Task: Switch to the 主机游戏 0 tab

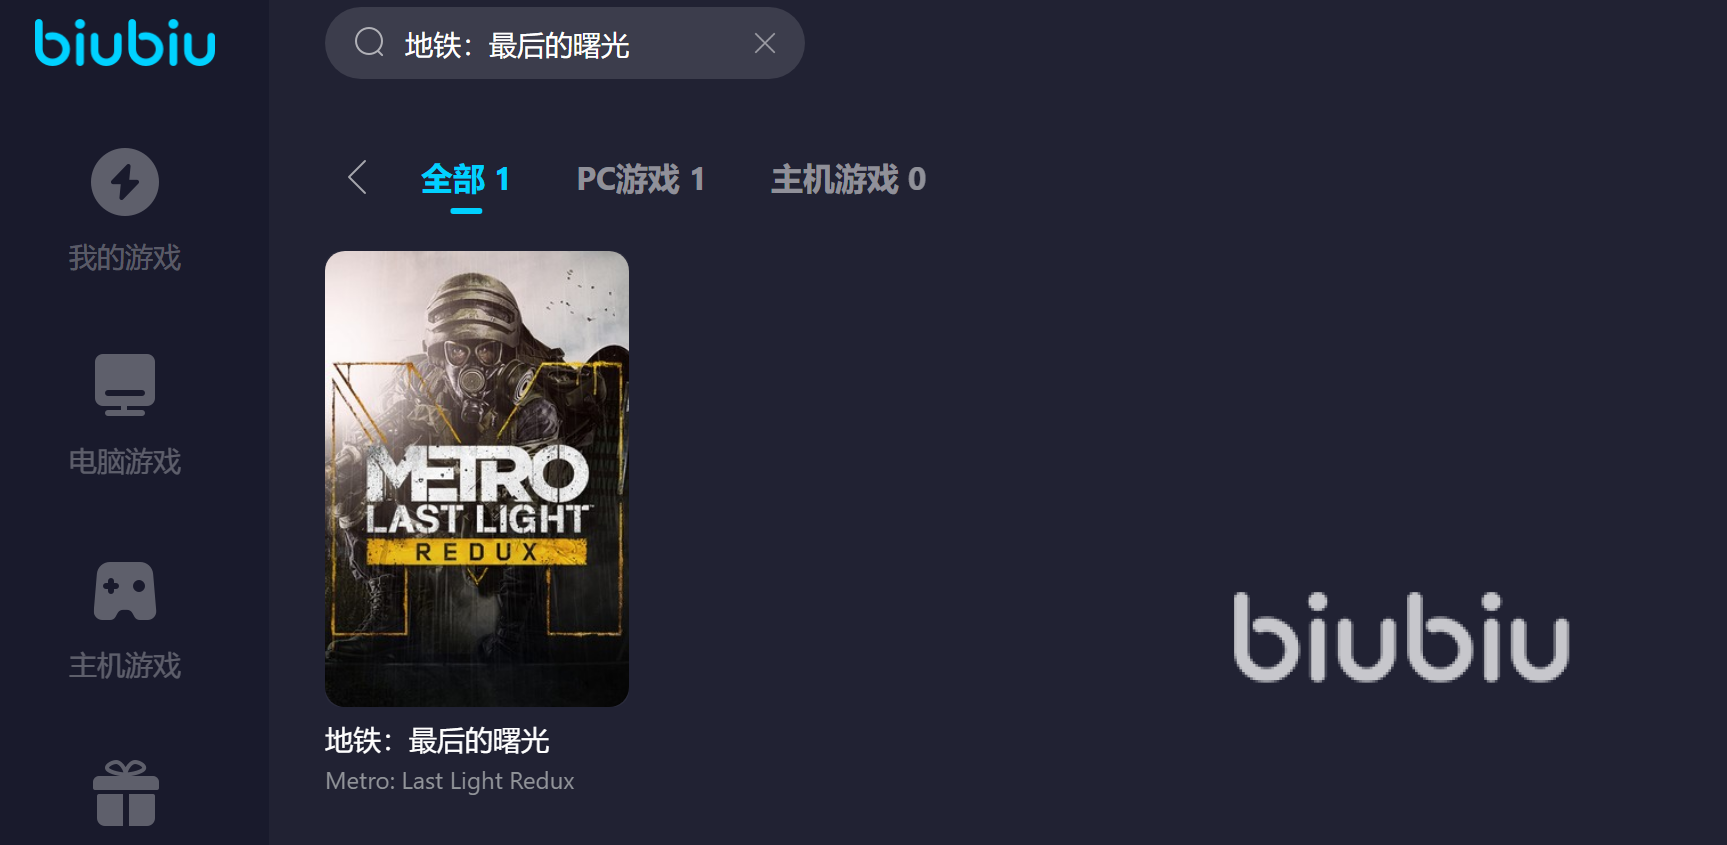Action: coord(848,180)
